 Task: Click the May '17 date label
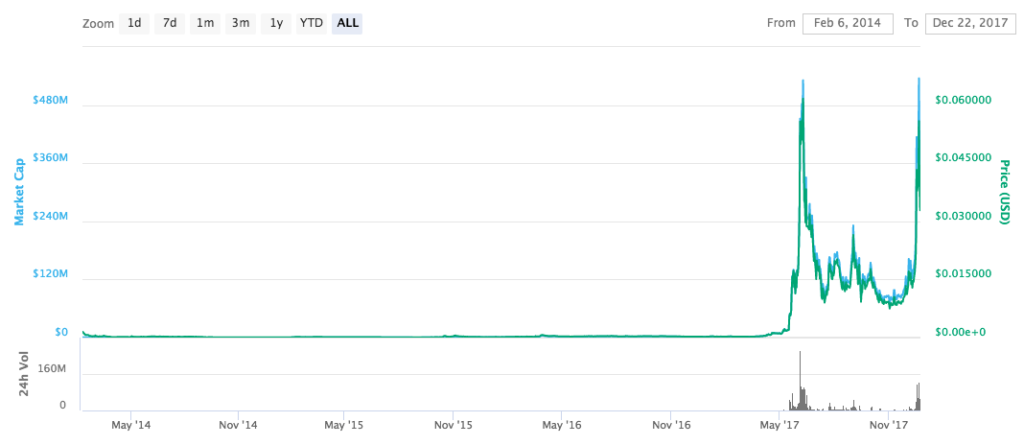point(780,425)
